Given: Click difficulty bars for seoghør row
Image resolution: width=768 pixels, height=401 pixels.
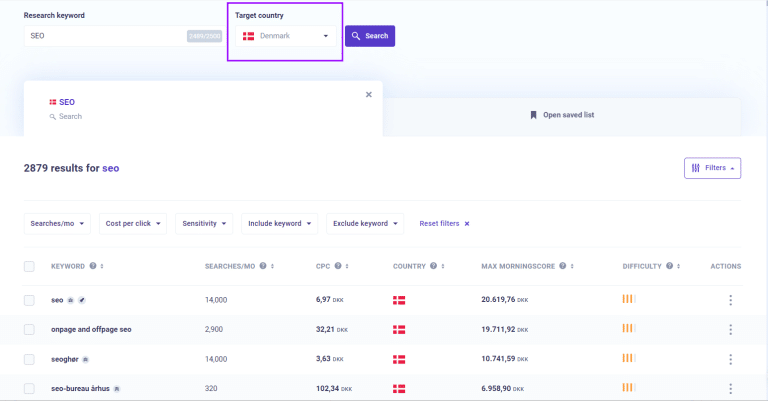Looking at the screenshot, I should (x=629, y=358).
